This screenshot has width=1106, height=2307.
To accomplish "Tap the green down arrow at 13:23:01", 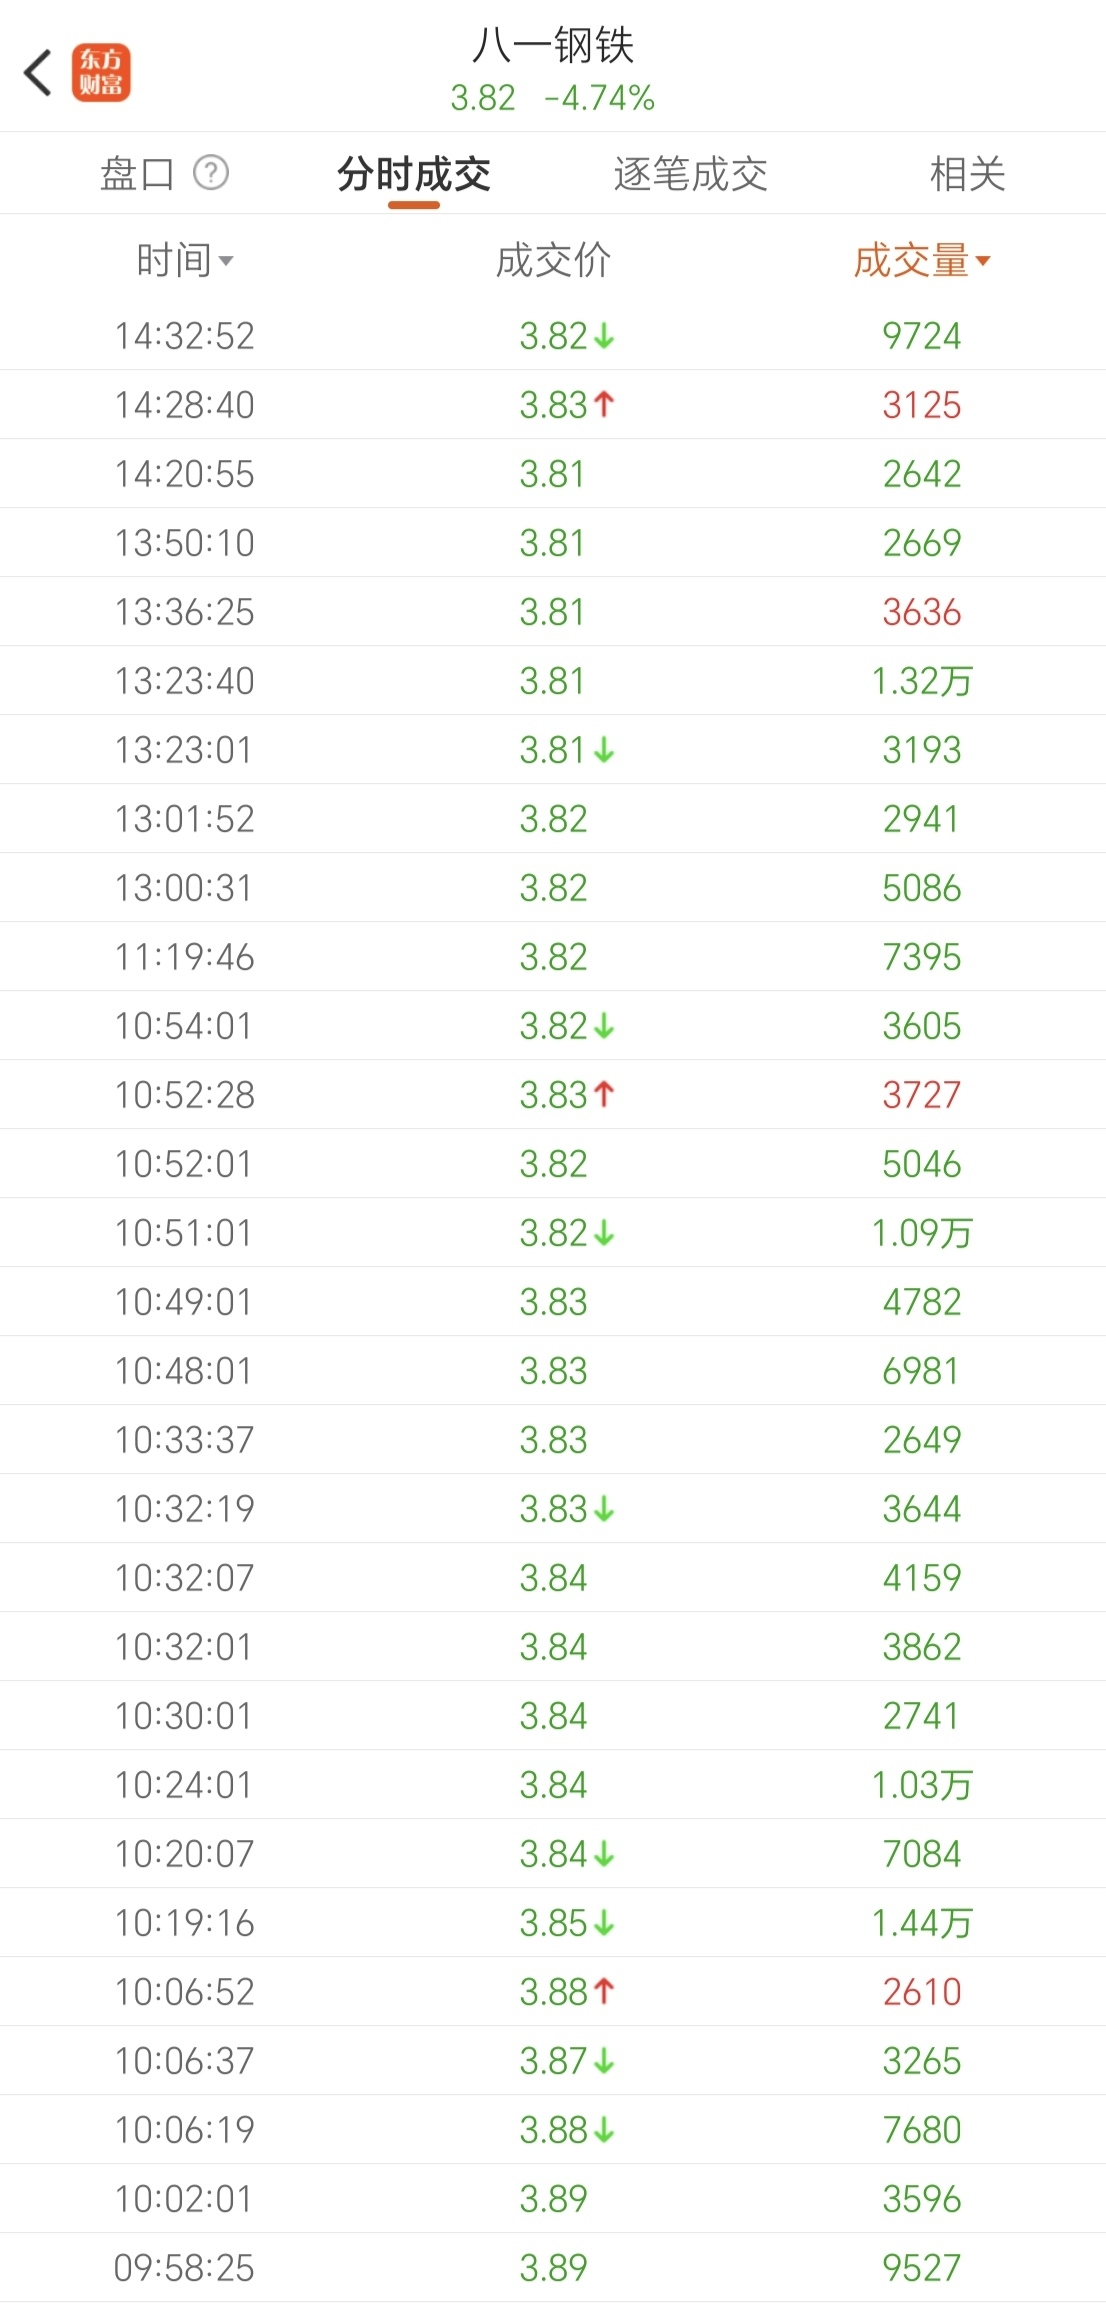I will [604, 750].
